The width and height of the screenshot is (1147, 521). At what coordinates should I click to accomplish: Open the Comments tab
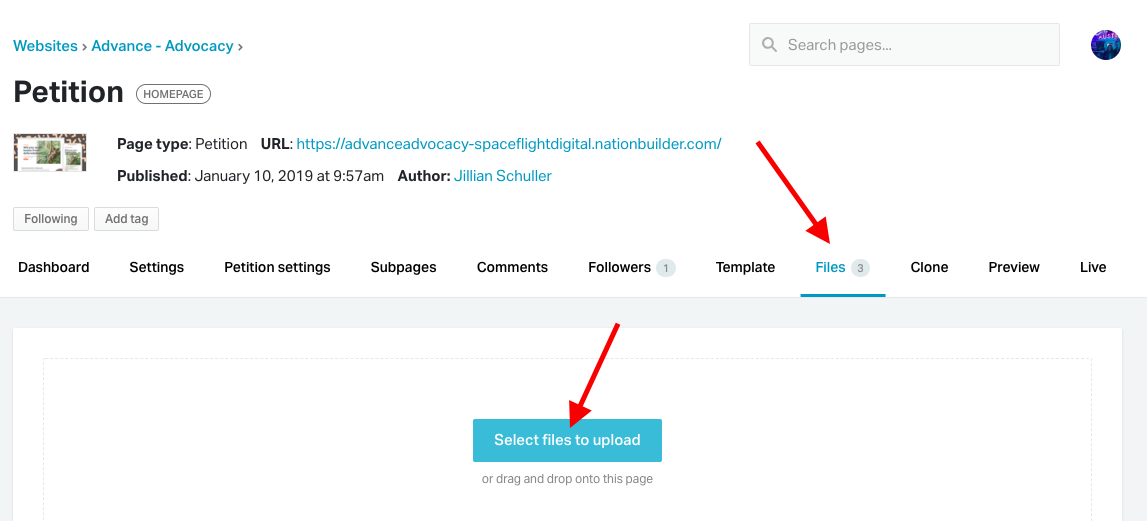click(x=512, y=267)
